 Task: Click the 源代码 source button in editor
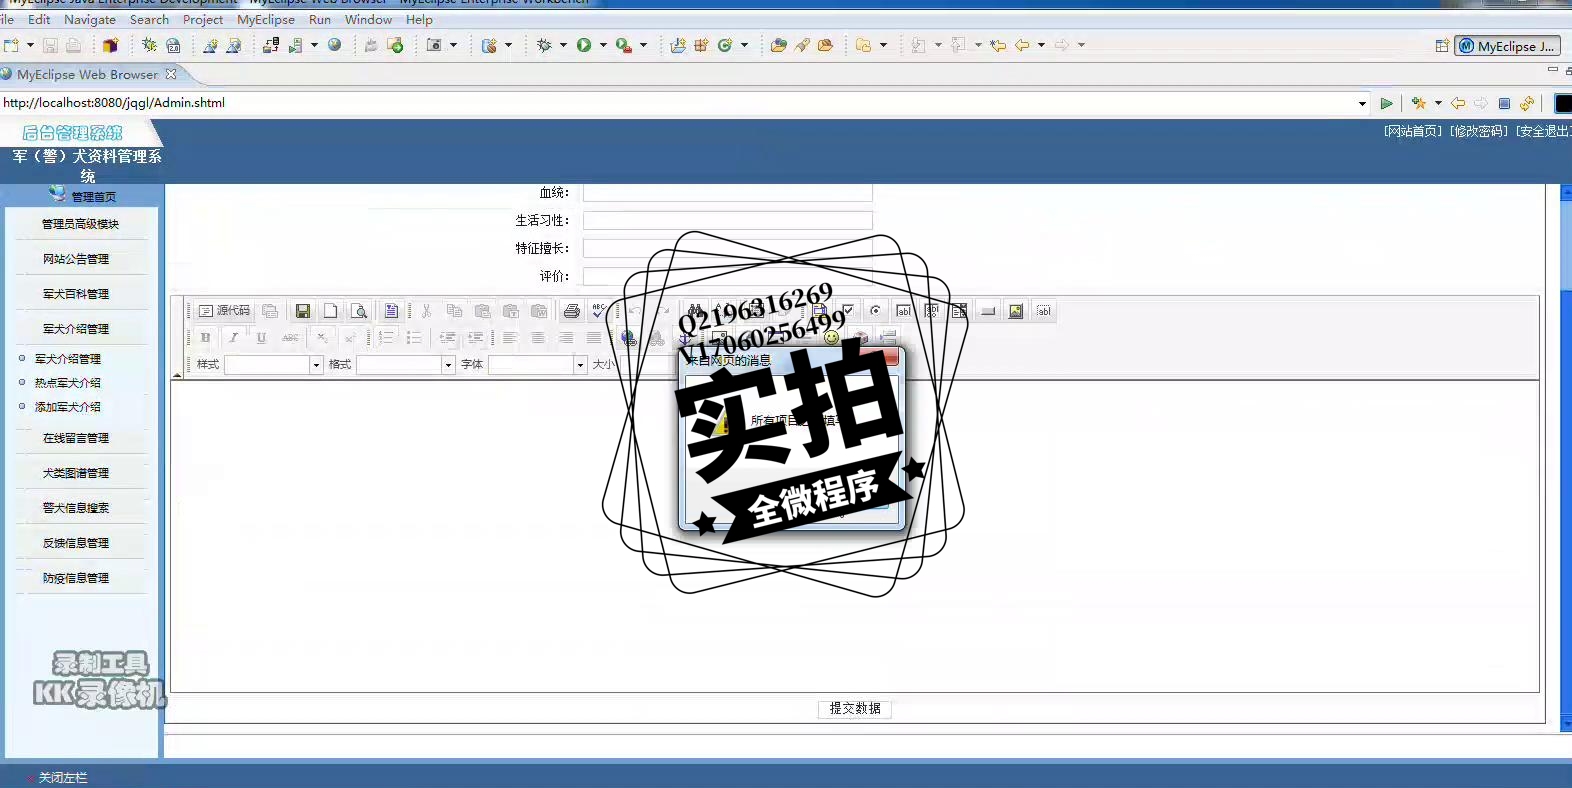pos(224,311)
